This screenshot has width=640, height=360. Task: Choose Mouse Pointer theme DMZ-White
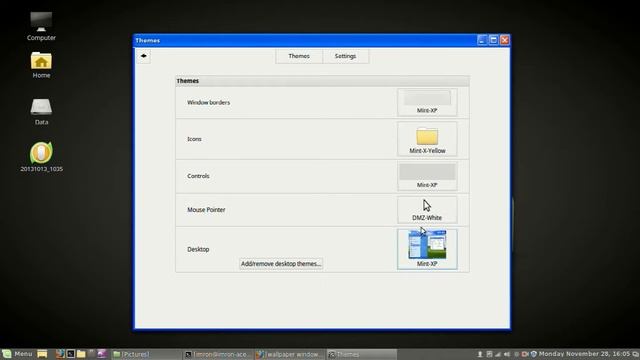427,210
